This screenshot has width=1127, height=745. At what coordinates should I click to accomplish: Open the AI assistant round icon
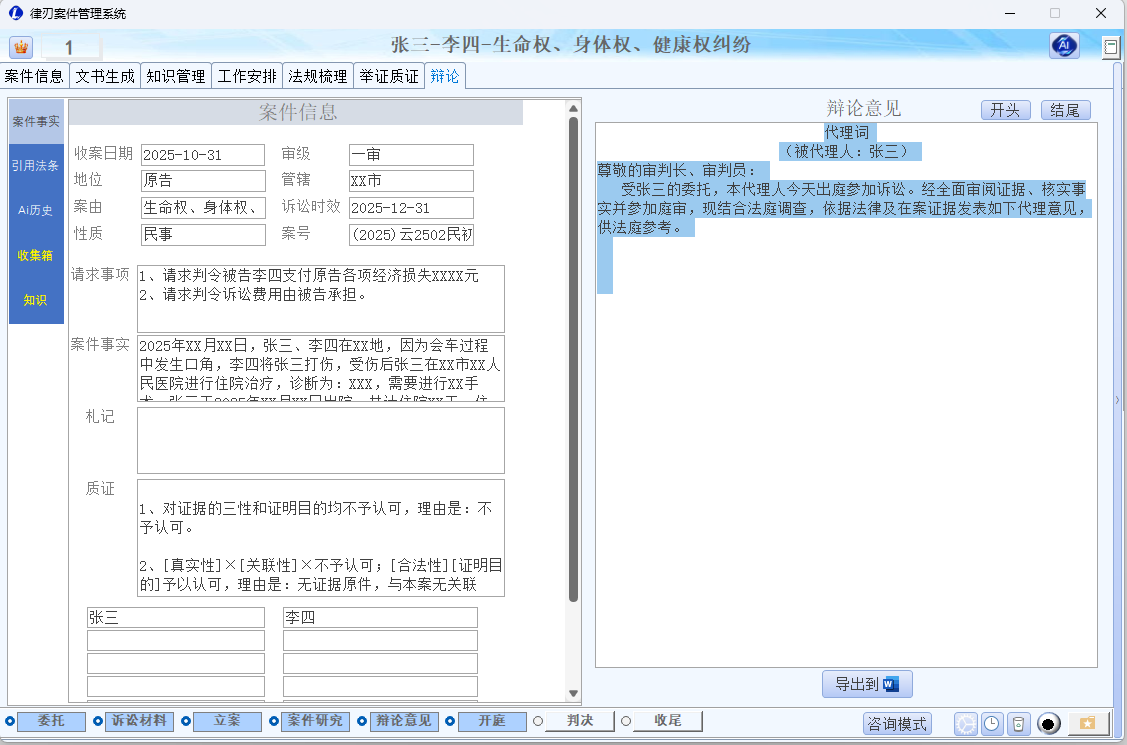coord(1064,46)
